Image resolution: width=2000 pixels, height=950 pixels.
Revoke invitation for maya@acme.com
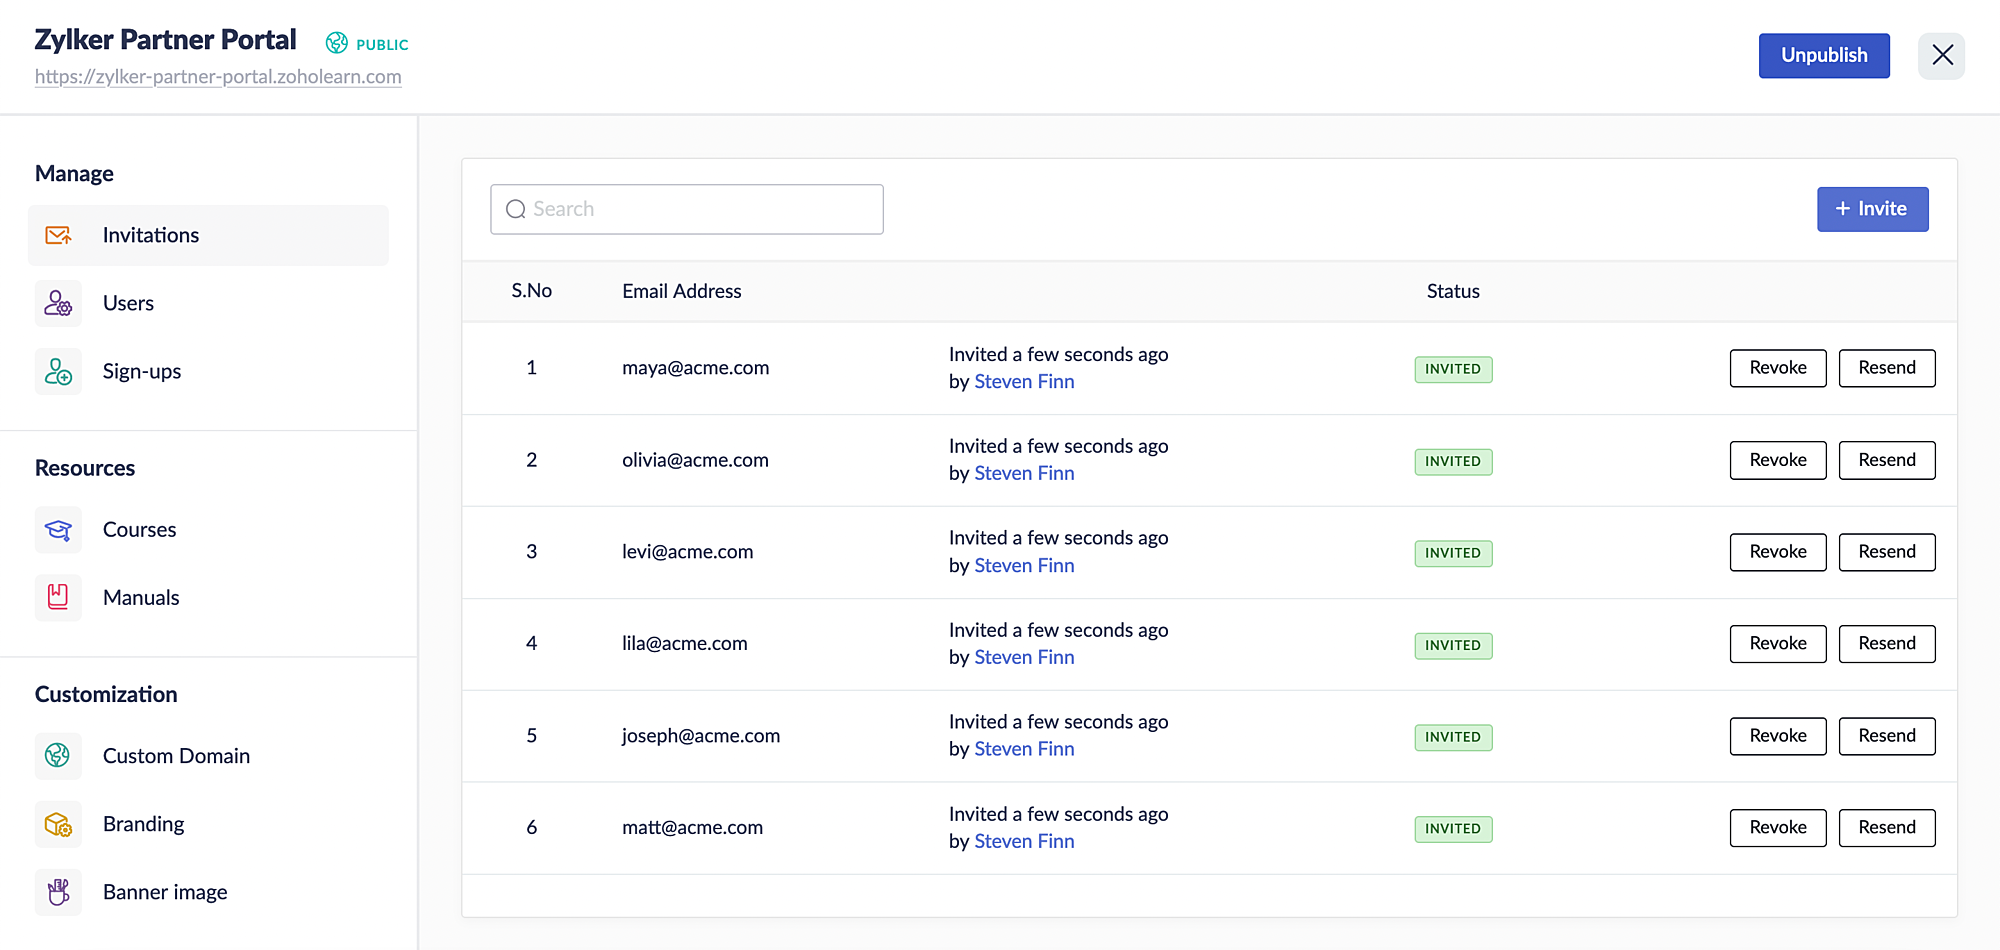tap(1777, 368)
